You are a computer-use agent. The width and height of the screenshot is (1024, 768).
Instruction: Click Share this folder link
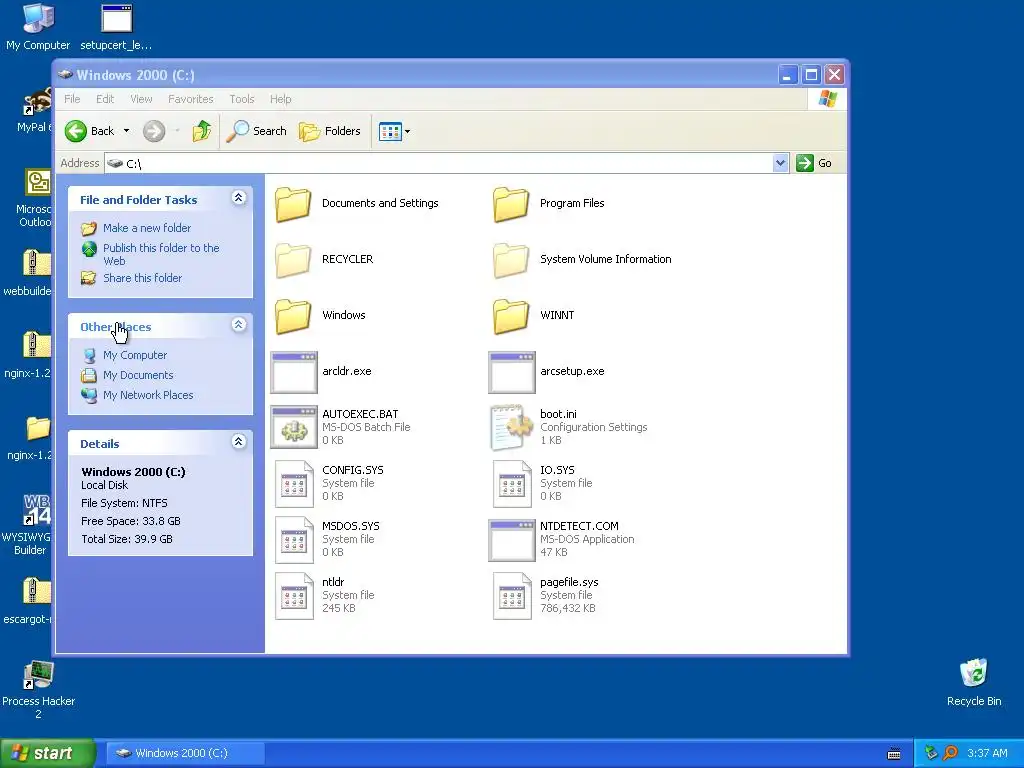142,278
